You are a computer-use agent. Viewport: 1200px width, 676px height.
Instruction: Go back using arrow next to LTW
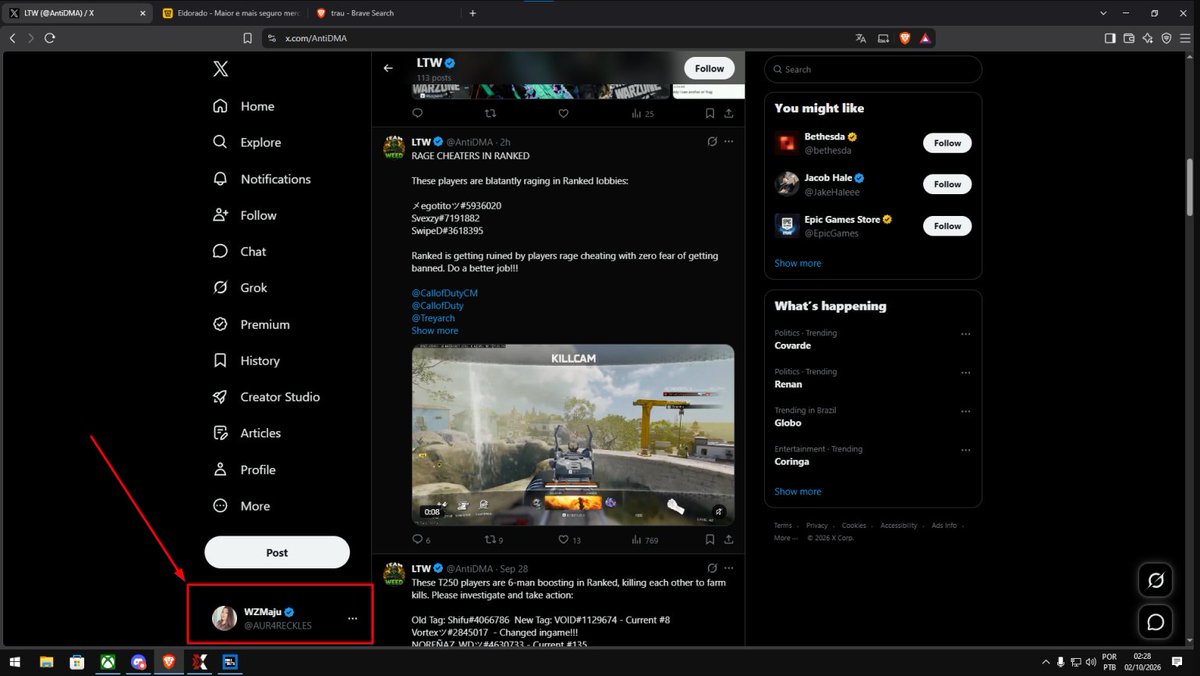point(388,68)
